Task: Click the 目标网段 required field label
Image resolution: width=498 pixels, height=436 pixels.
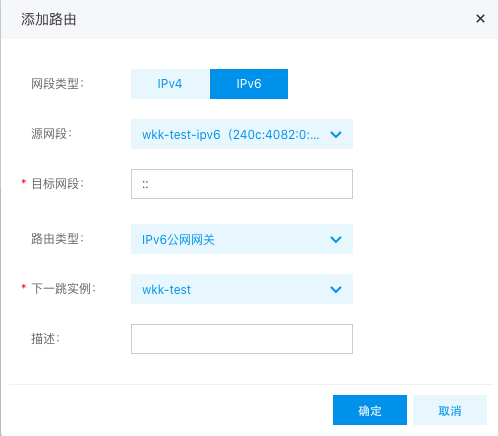Action: pyautogui.click(x=57, y=184)
